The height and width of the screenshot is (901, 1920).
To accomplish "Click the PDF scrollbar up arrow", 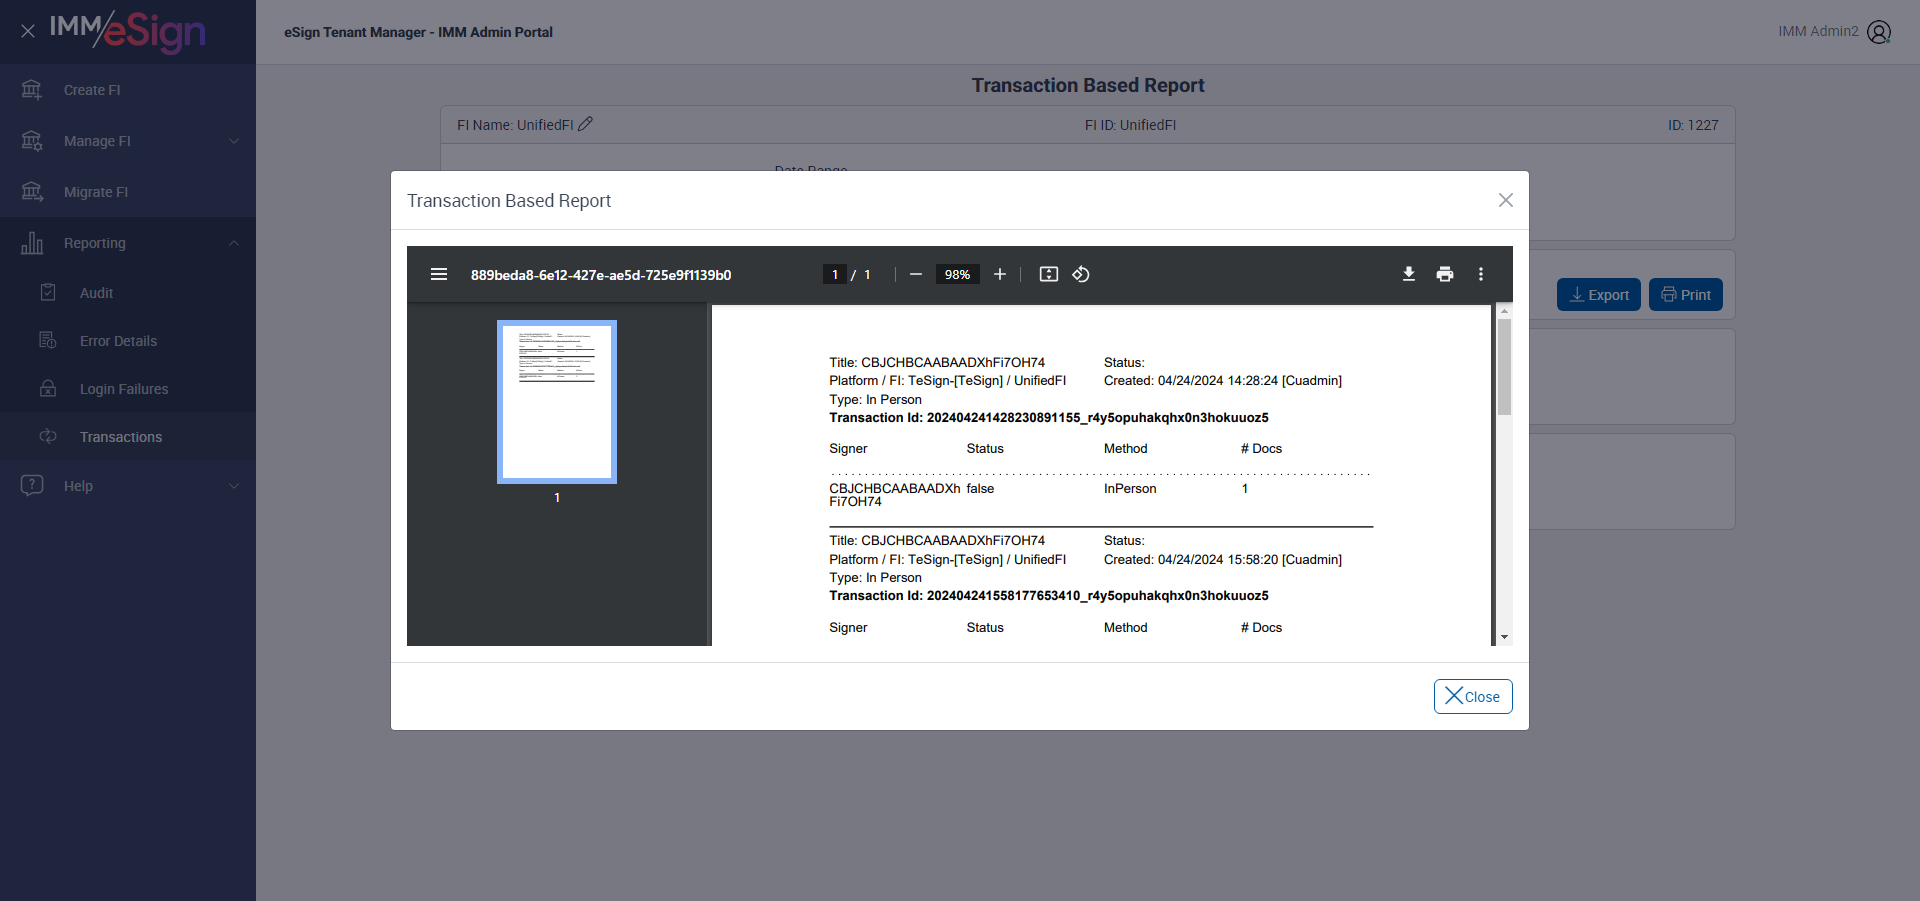I will (x=1504, y=312).
